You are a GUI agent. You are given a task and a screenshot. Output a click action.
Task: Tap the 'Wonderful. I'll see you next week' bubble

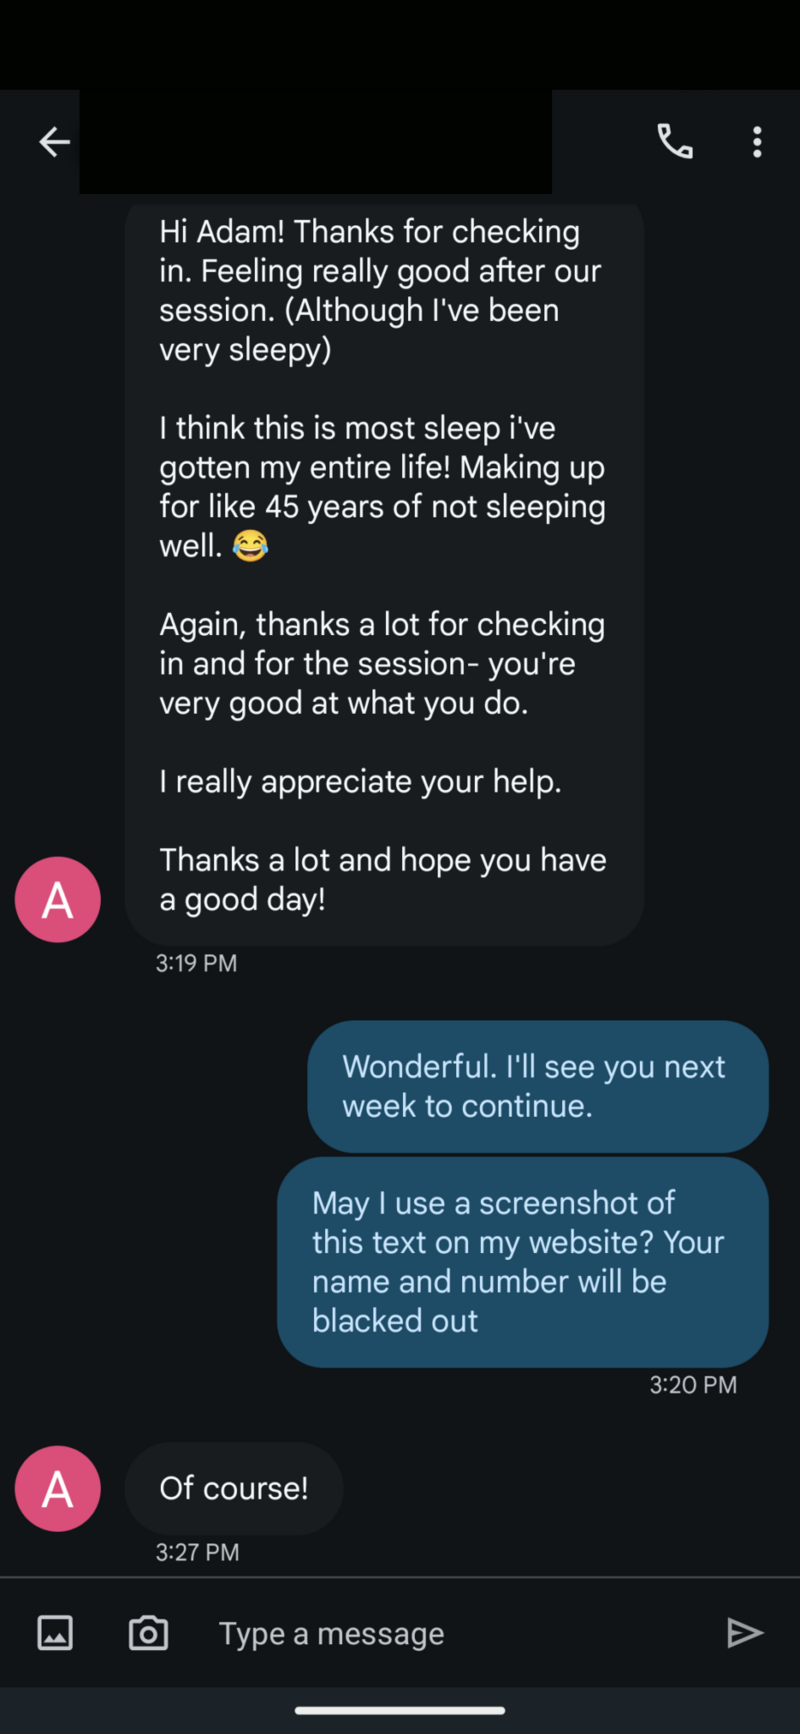click(x=537, y=1086)
